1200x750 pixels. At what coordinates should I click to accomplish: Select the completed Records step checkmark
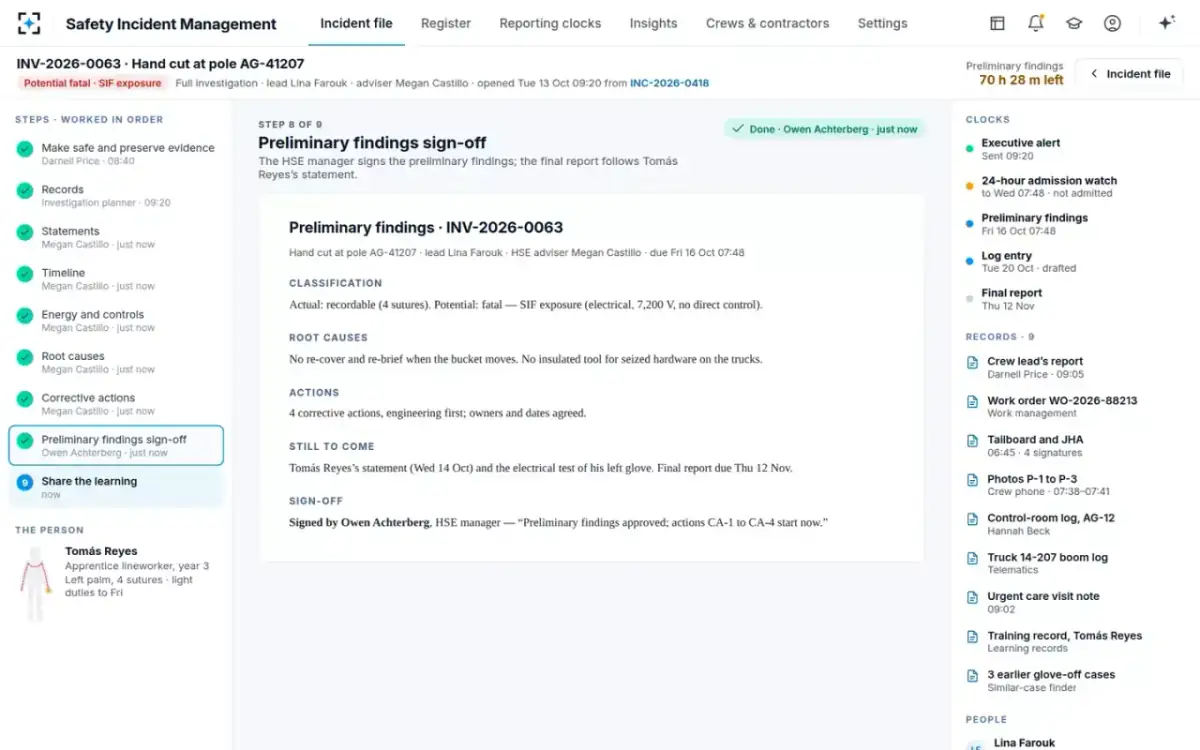pos(25,190)
